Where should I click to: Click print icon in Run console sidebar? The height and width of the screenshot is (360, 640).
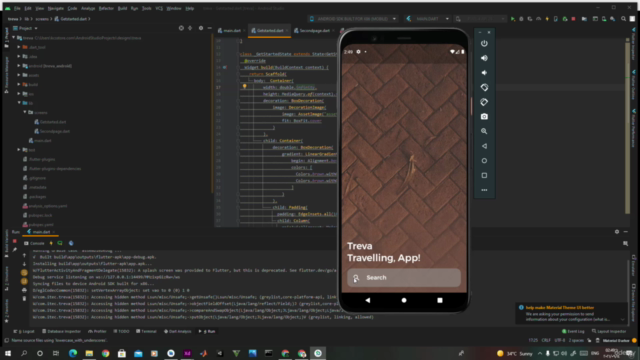tap(24, 290)
